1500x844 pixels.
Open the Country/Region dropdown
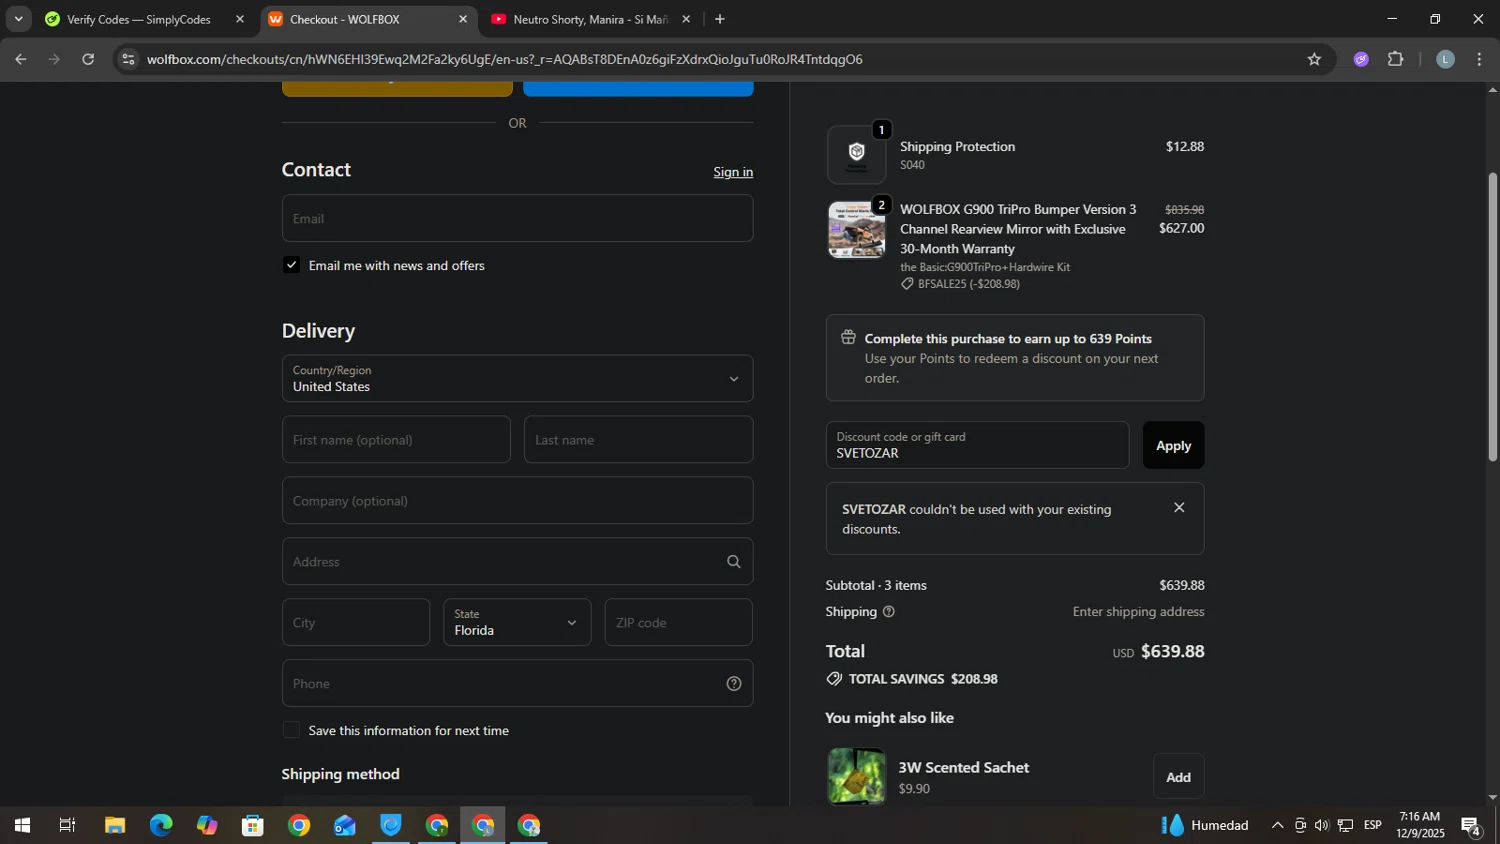(x=517, y=379)
